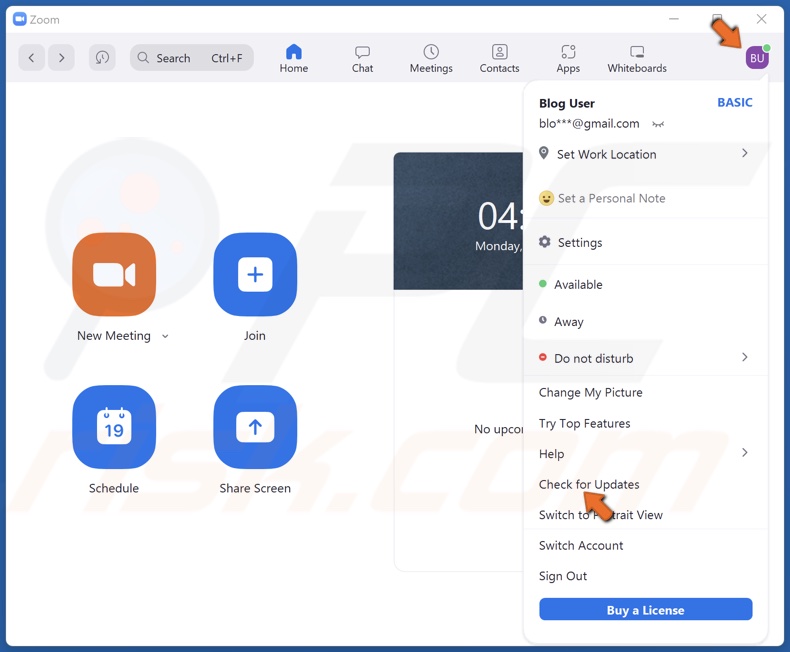Expand the Do not disturb submenu
The image size is (790, 652).
(744, 357)
